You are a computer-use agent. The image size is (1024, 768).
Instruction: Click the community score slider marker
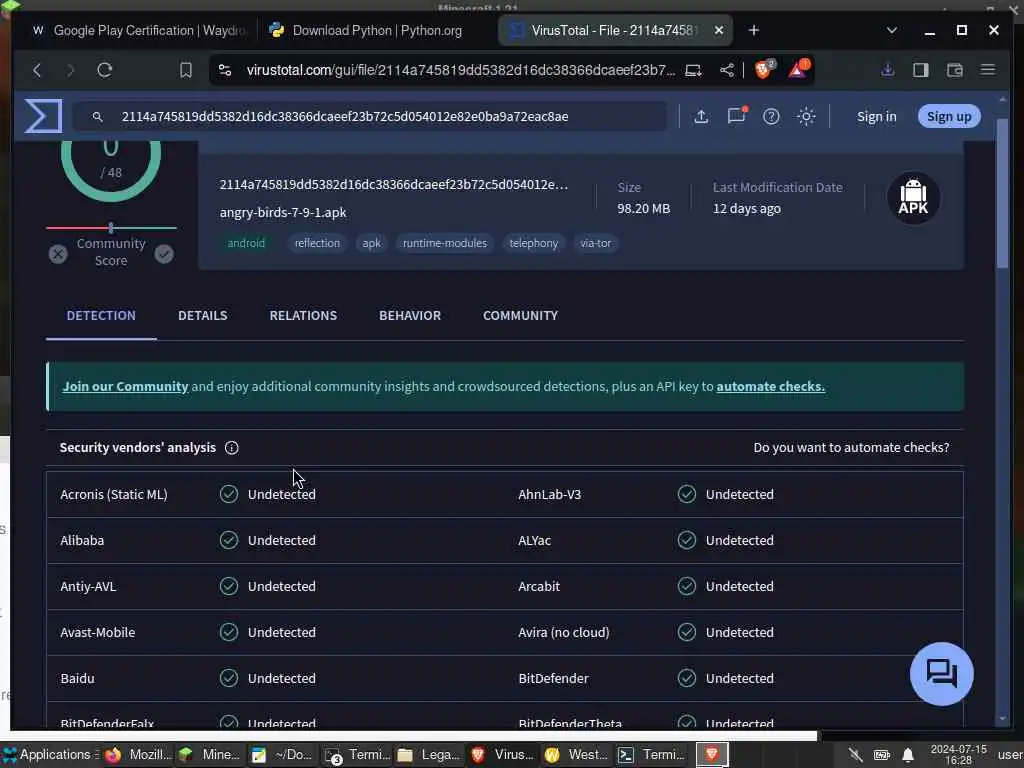[x=111, y=227]
